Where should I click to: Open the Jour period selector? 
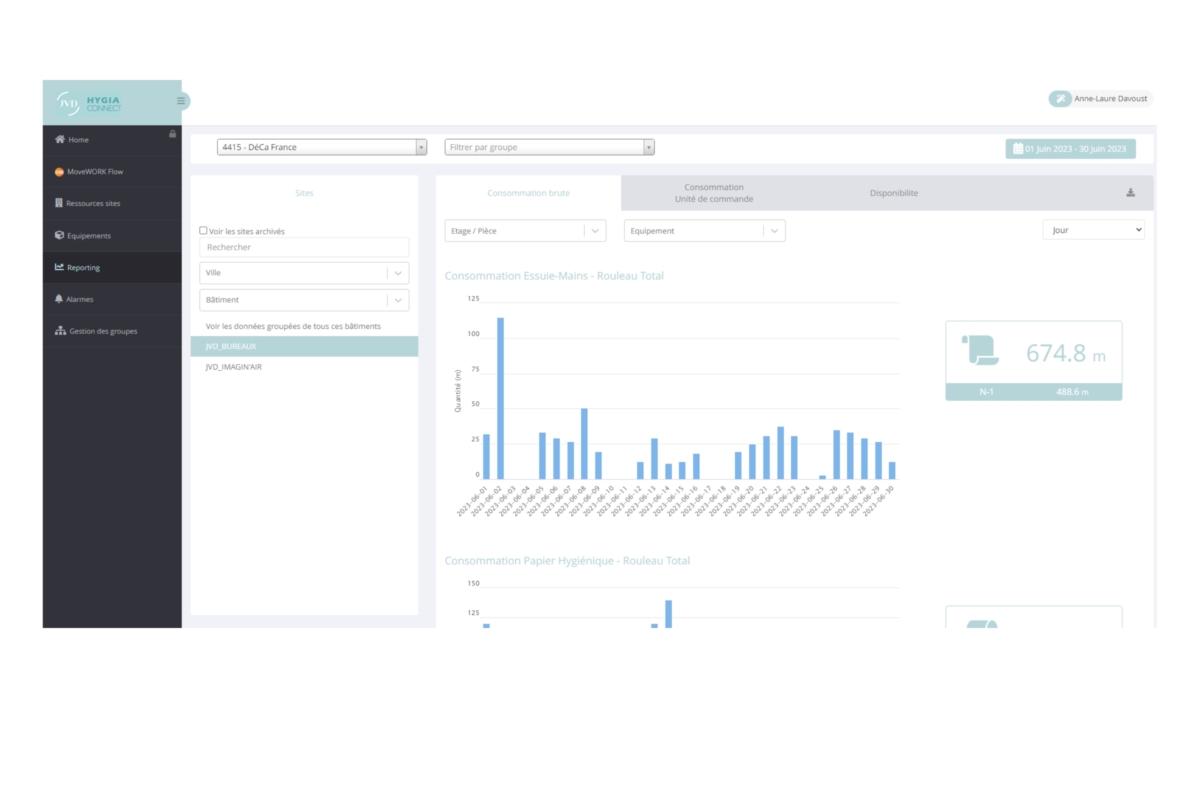coord(1093,230)
